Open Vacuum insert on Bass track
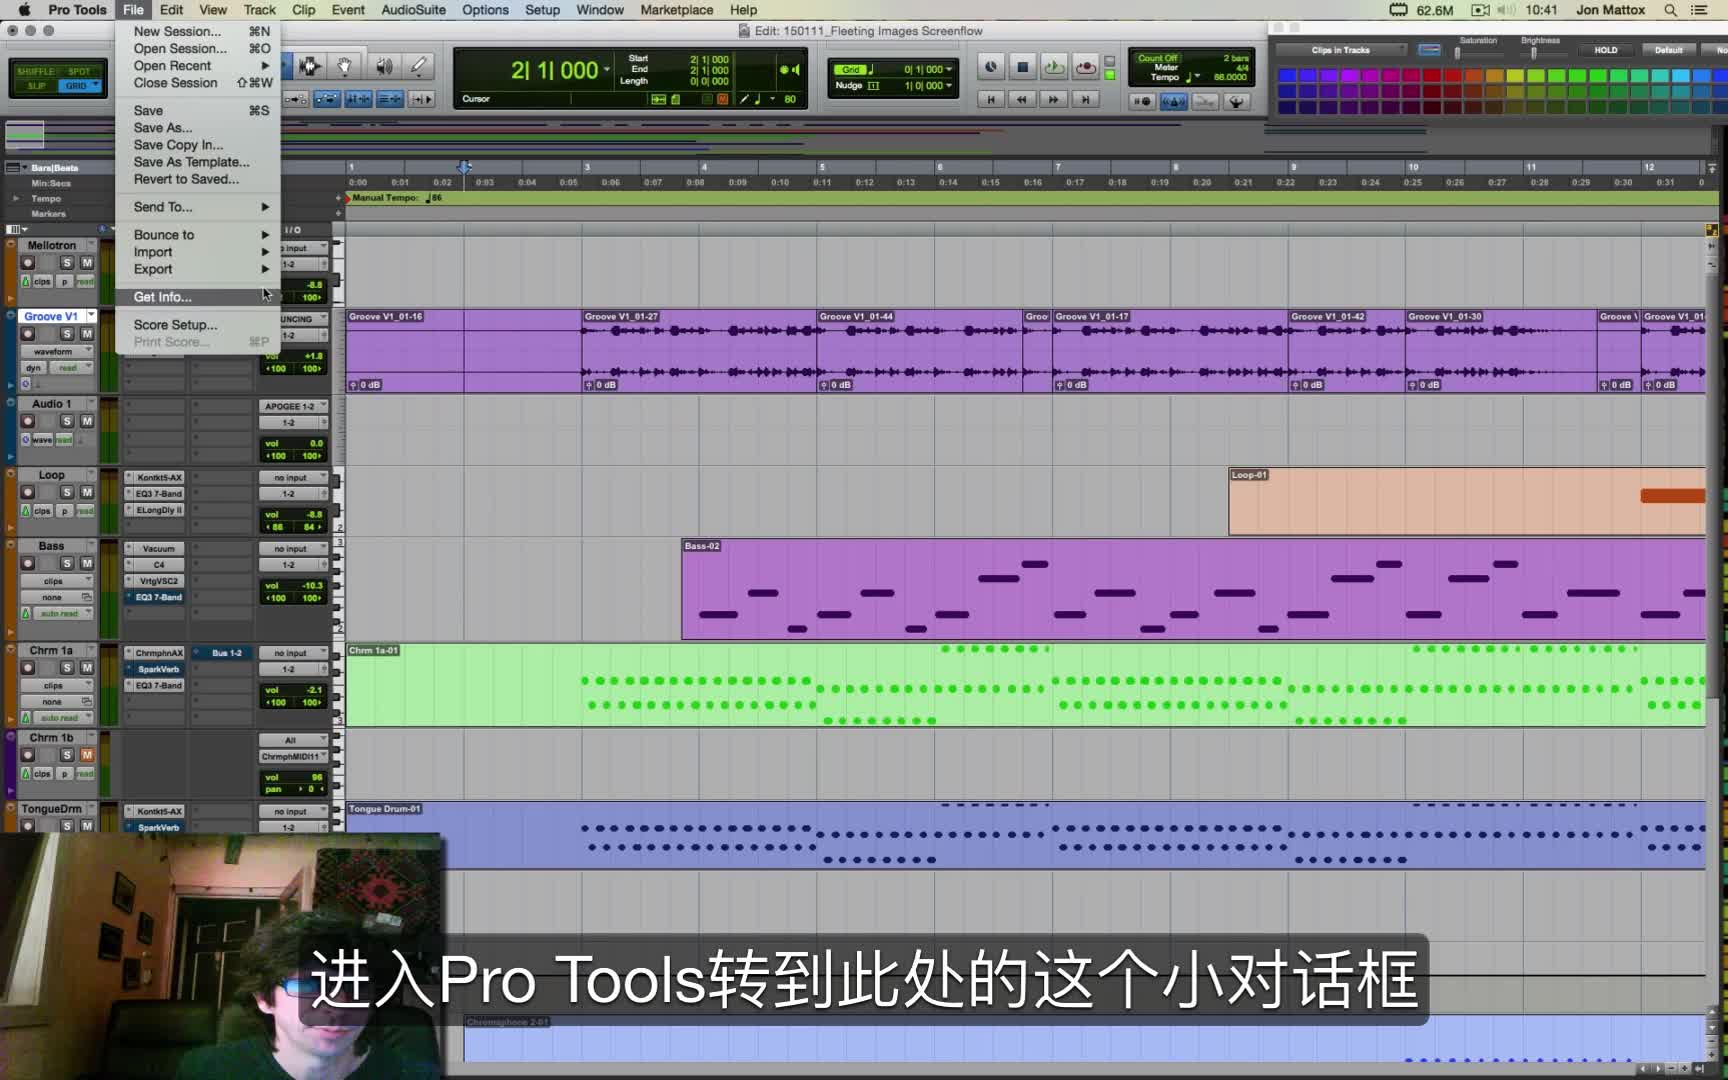This screenshot has width=1728, height=1080. click(x=157, y=549)
